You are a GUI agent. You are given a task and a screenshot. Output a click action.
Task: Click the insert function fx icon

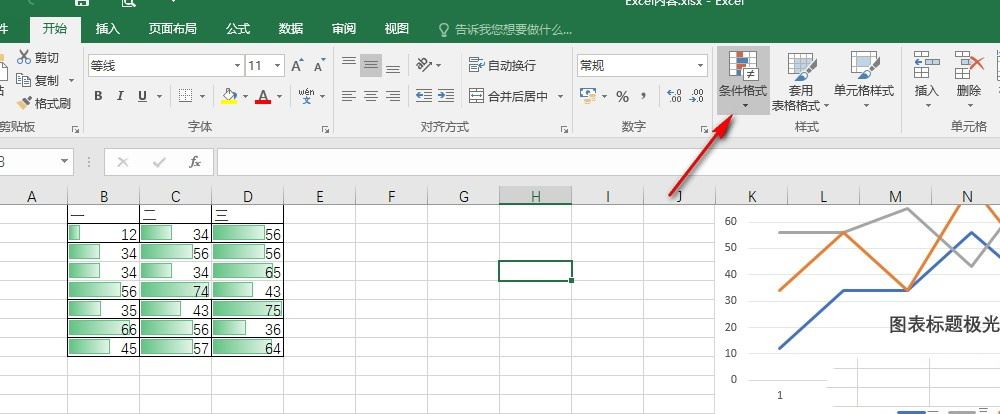[195, 161]
